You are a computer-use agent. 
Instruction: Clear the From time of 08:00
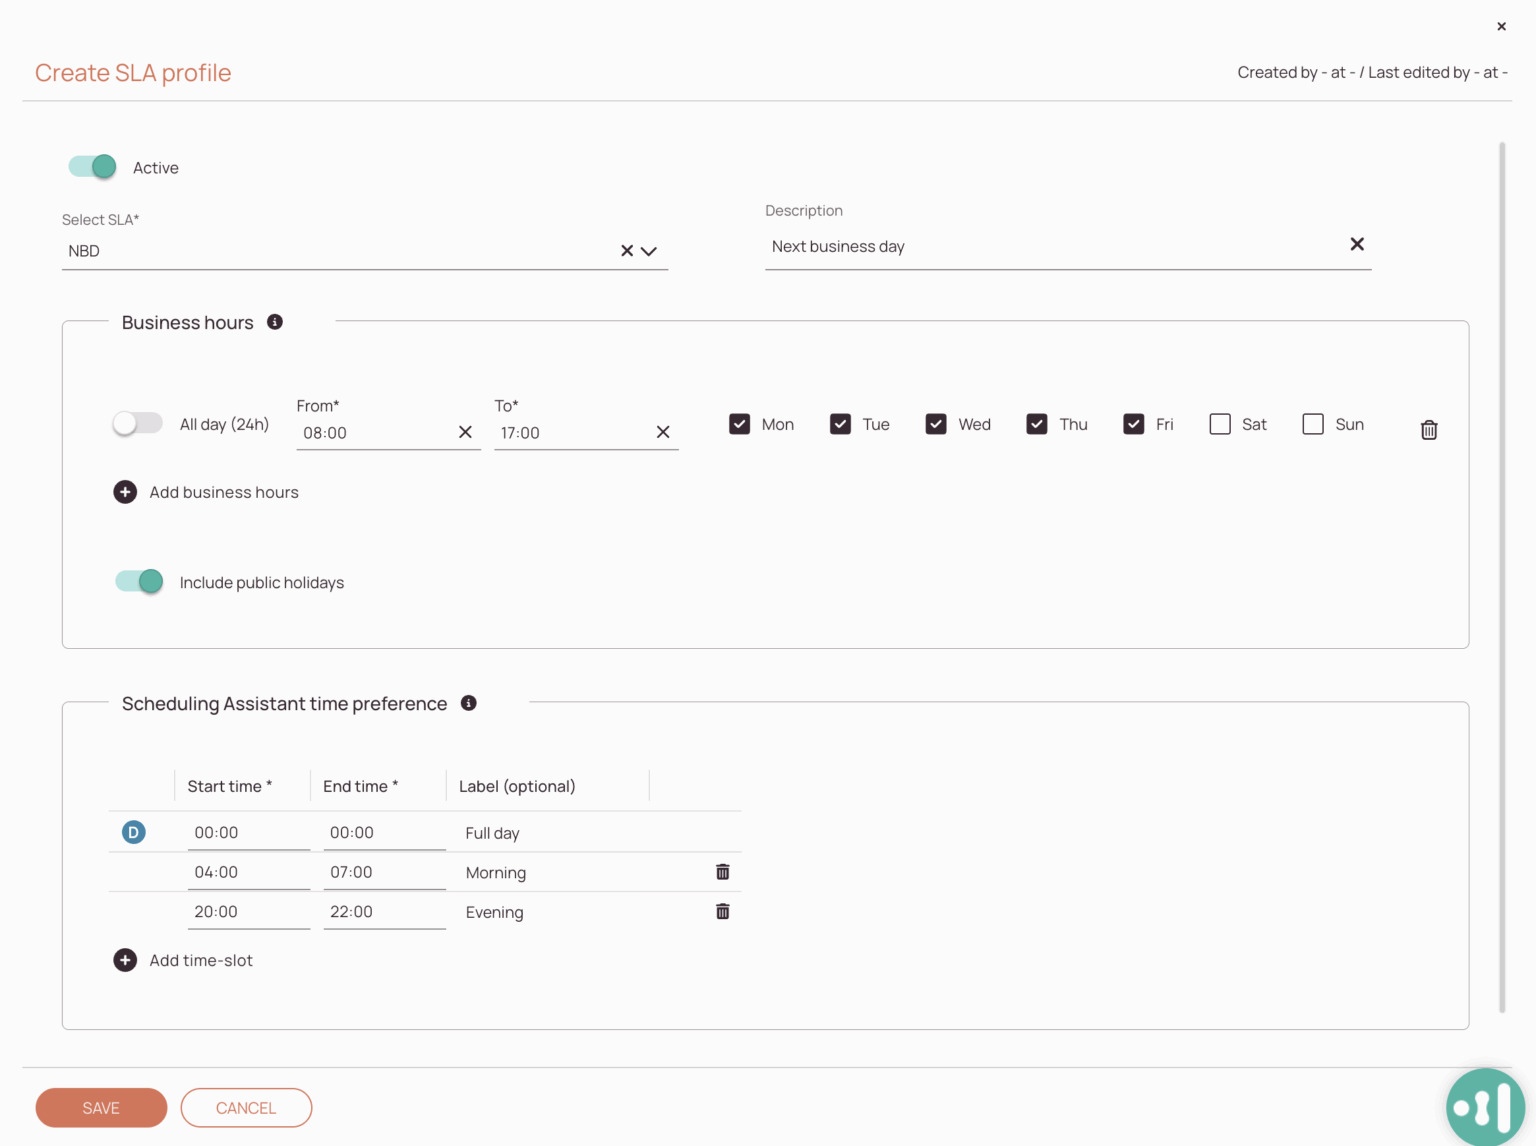(465, 432)
